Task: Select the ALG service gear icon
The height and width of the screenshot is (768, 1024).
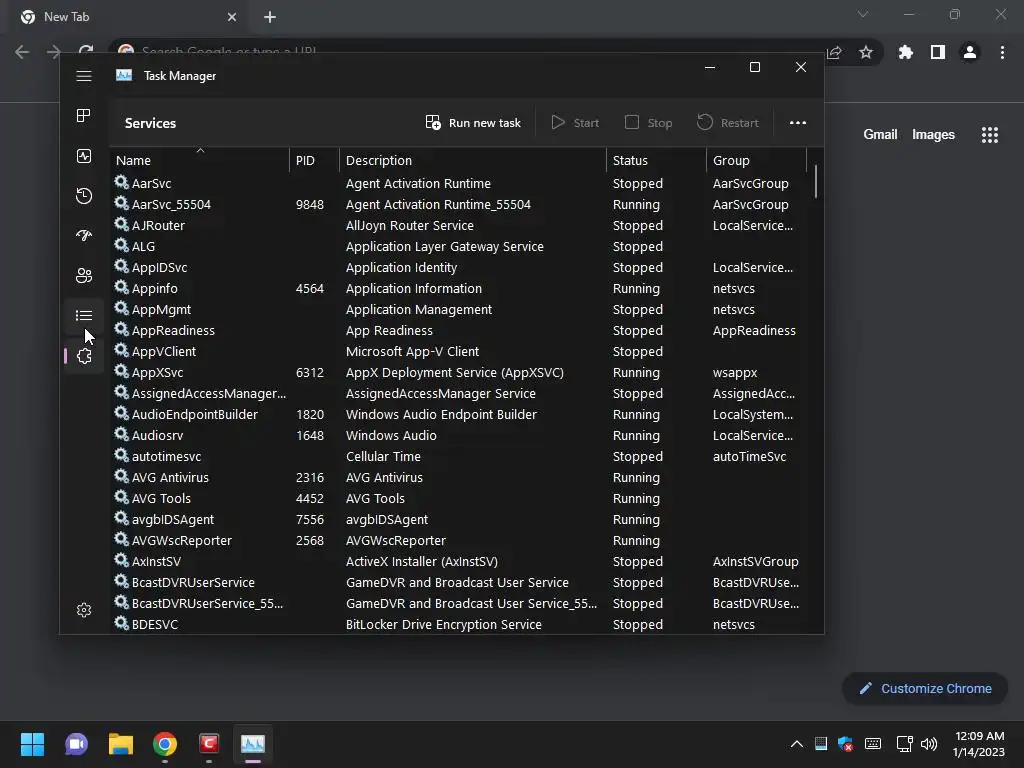Action: 121,245
